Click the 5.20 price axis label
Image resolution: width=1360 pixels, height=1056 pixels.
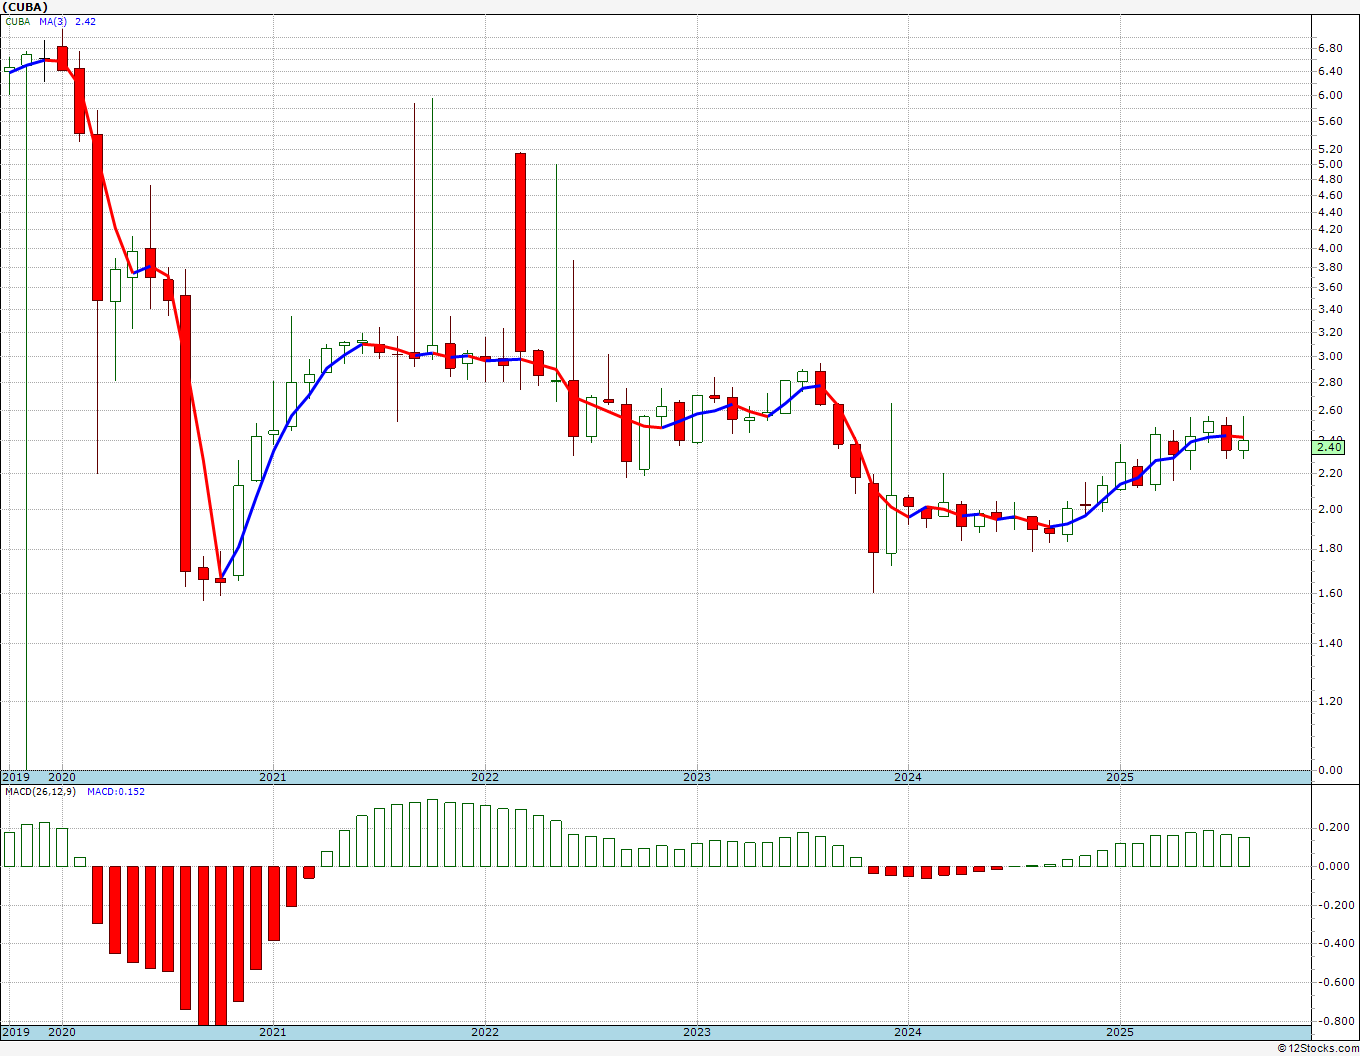point(1329,150)
